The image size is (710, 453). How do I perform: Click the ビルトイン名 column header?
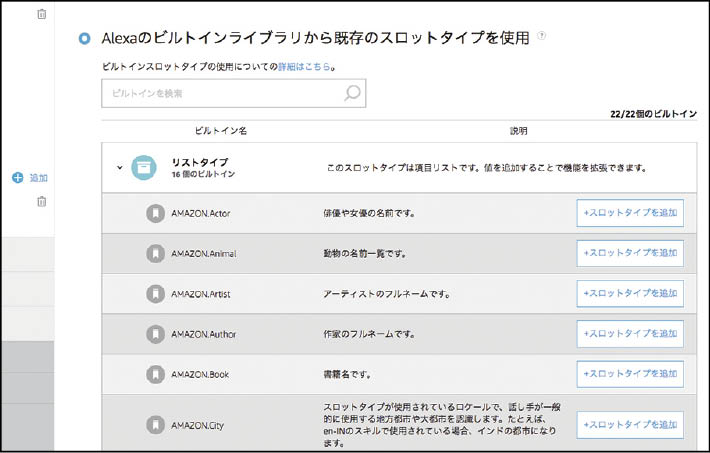pos(221,131)
